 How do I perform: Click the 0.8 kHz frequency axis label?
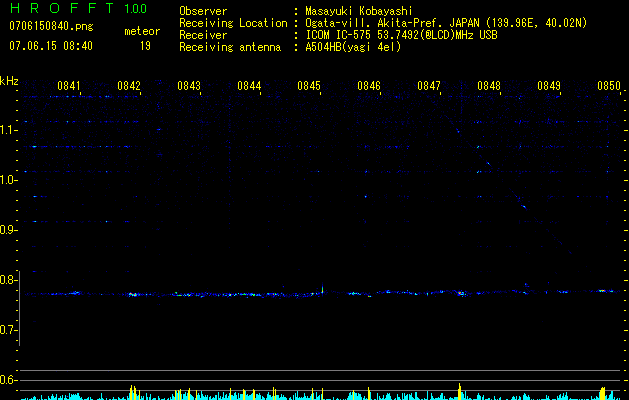click(8, 280)
